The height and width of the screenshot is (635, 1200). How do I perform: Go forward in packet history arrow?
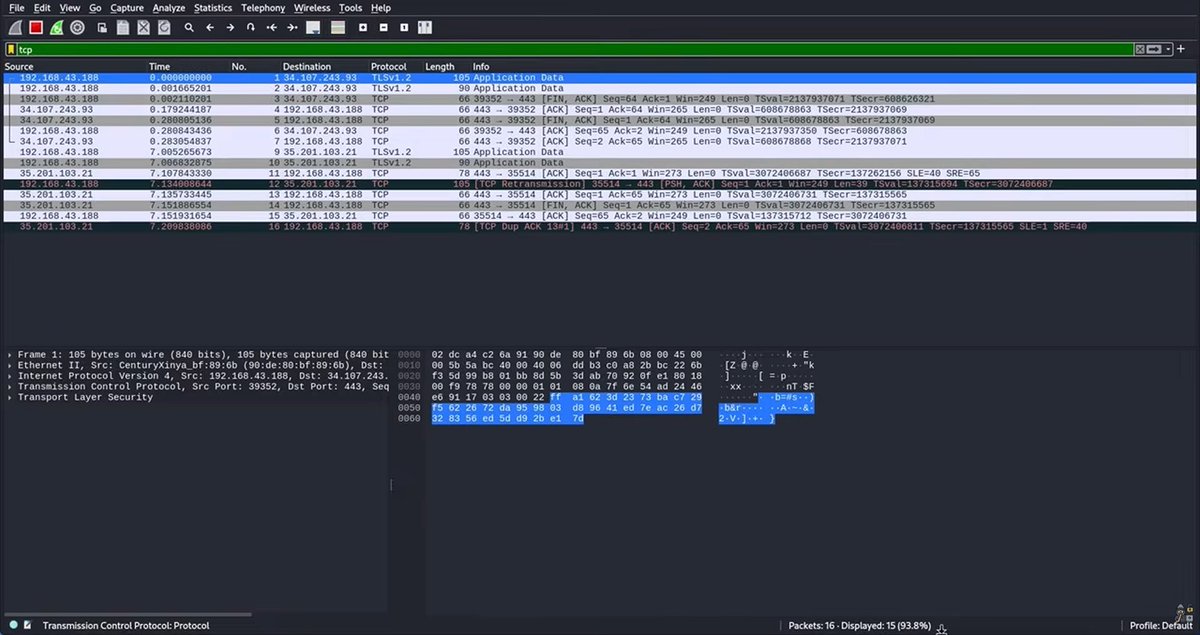[230, 27]
